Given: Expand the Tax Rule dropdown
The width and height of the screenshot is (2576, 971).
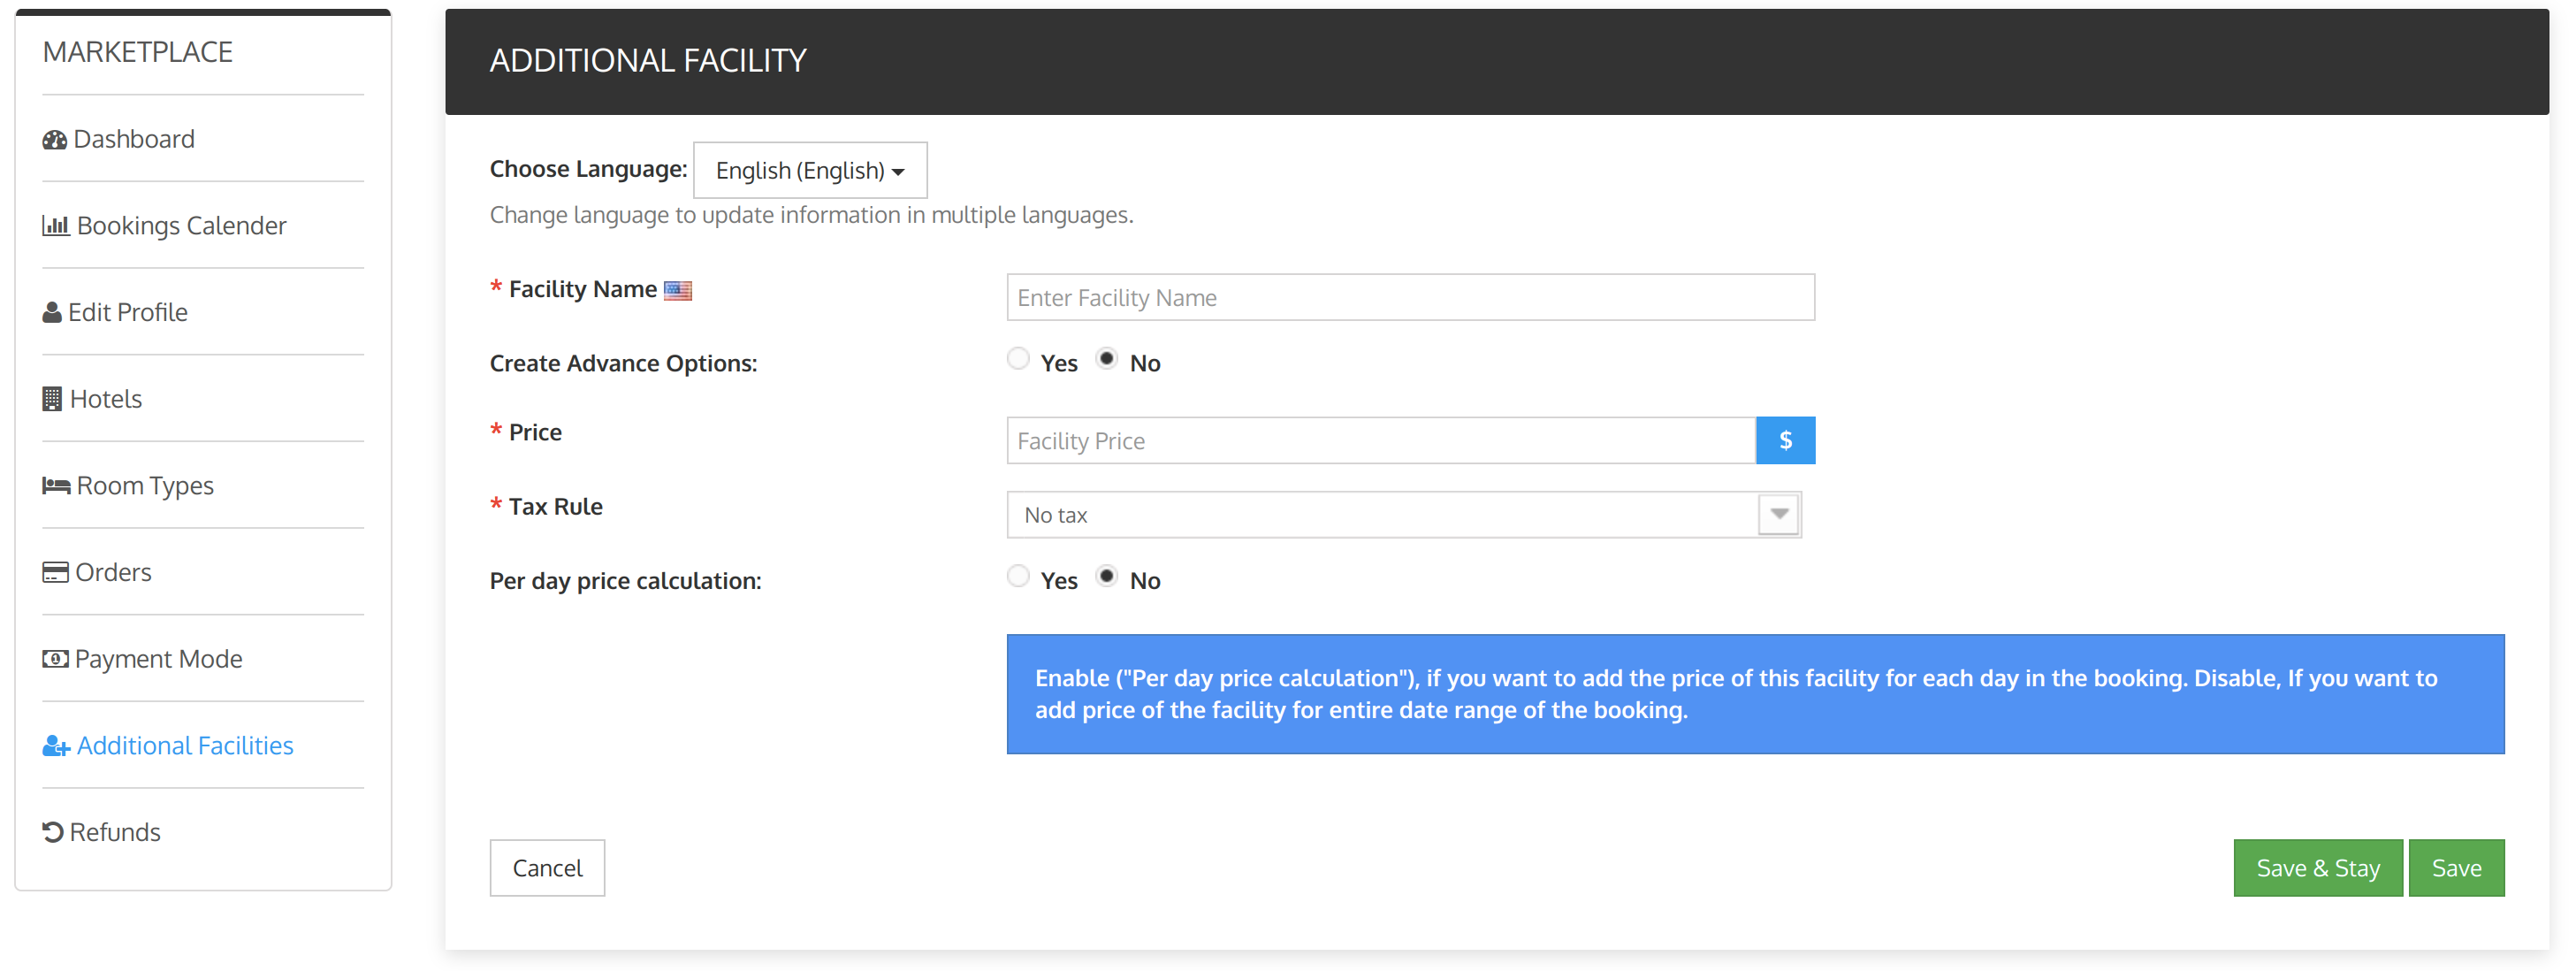Looking at the screenshot, I should click(1782, 515).
